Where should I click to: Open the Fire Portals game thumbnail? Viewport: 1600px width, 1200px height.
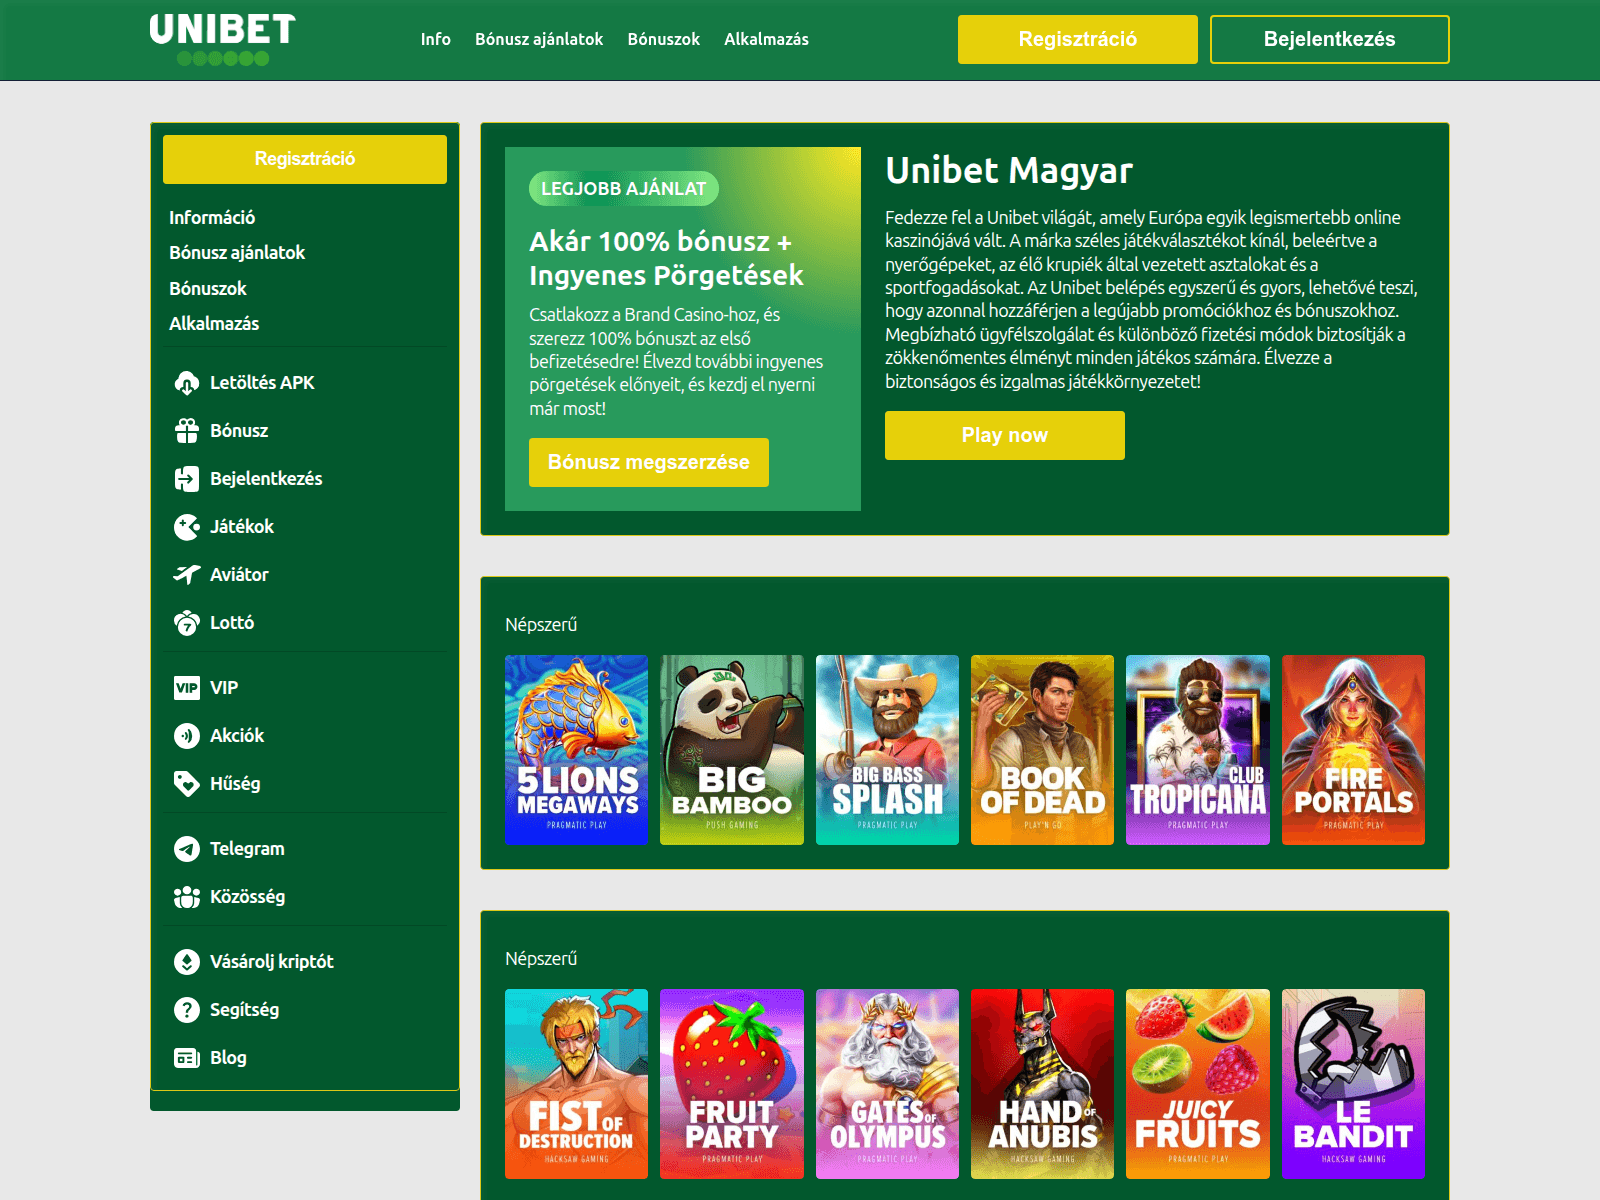(x=1353, y=750)
